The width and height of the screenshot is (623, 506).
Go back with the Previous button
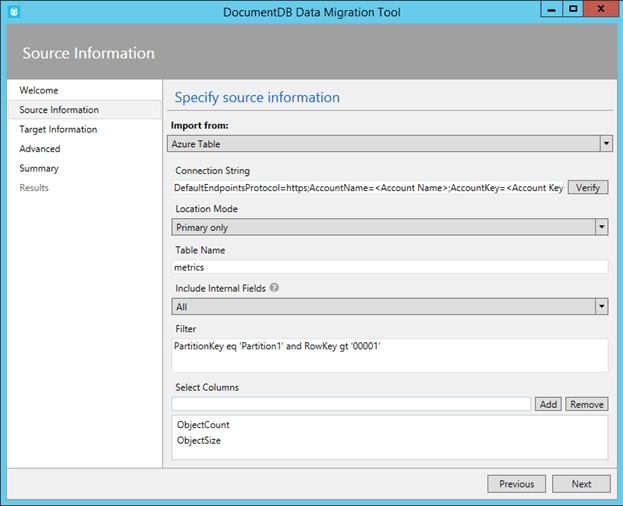coord(516,484)
